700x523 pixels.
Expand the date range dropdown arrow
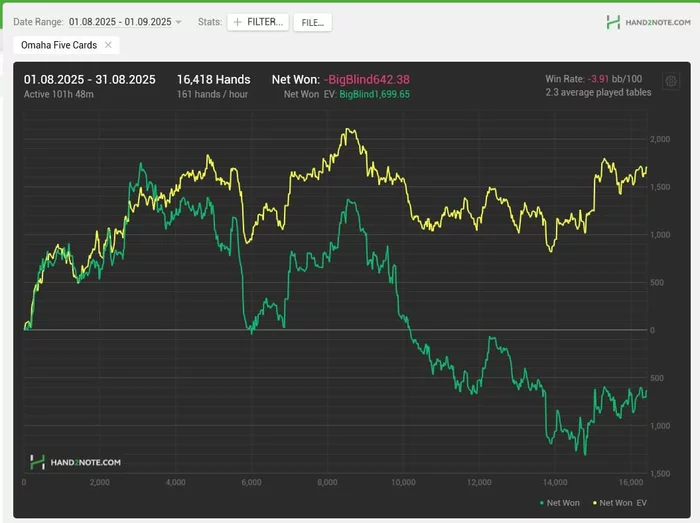(178, 22)
